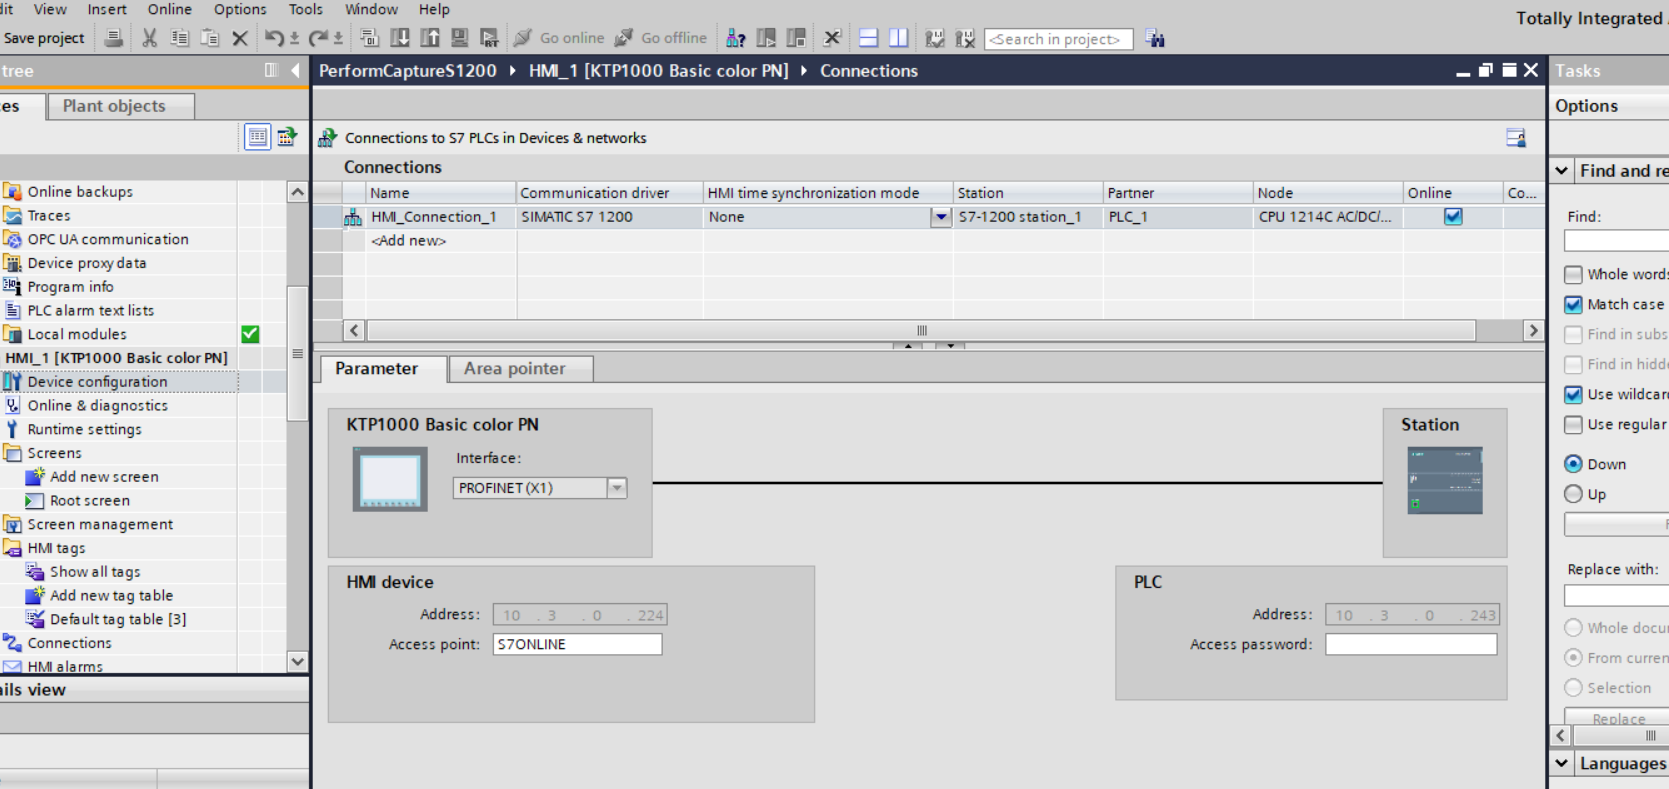Screen dimensions: 1669x789
Task: Click the HMI_Connection_1 row network icon
Action: tap(353, 217)
